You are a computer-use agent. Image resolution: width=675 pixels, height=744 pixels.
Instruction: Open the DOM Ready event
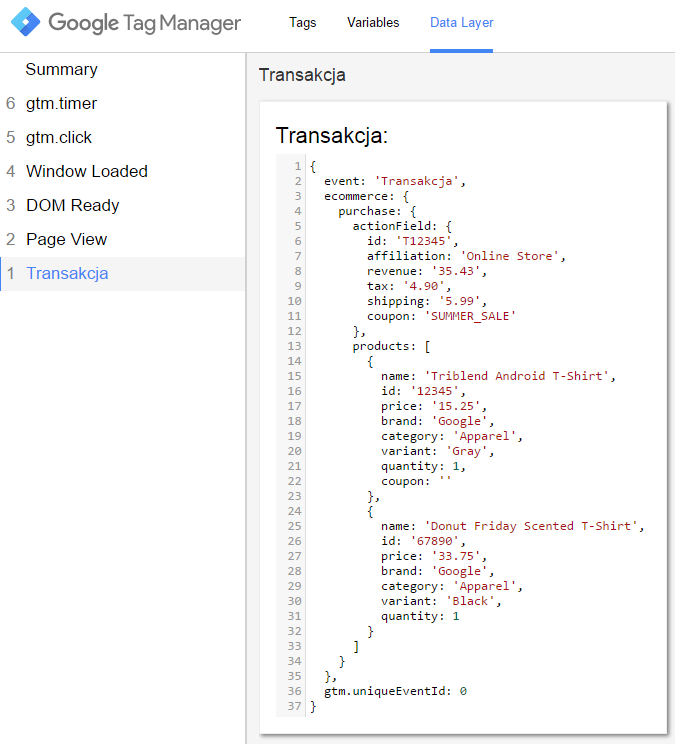[x=72, y=206]
